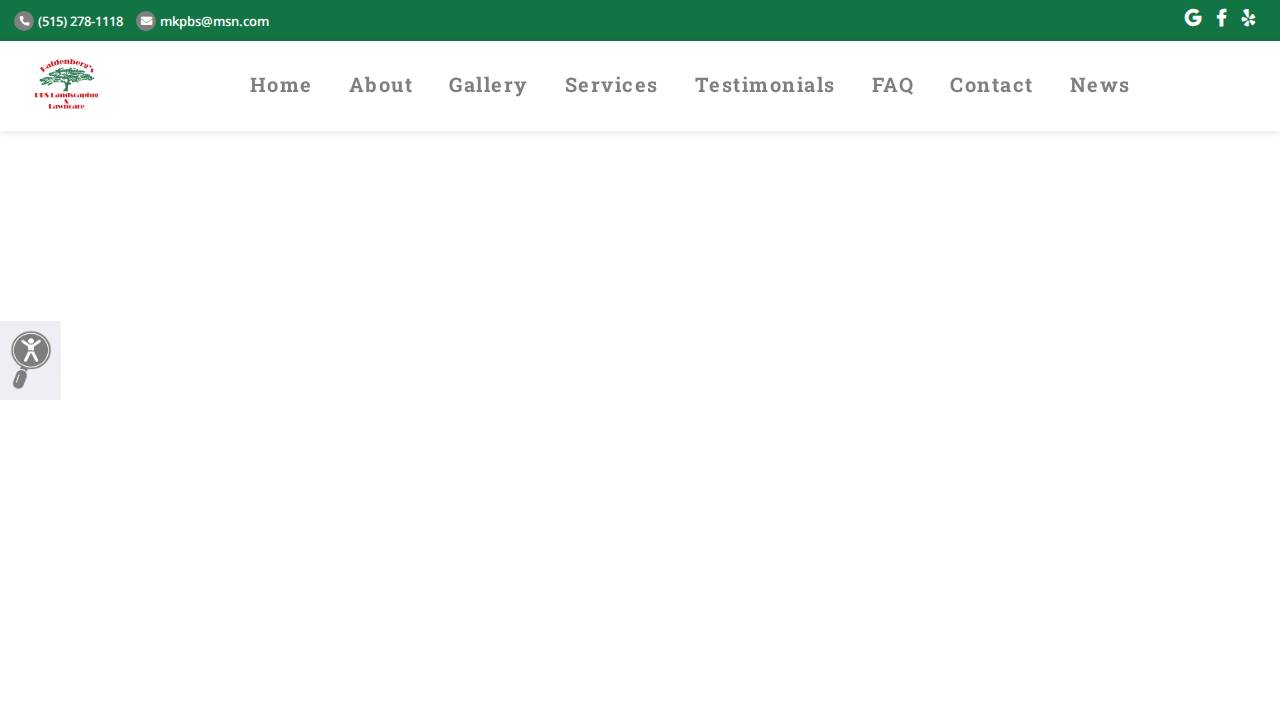Image resolution: width=1280 pixels, height=720 pixels.
Task: Call the (515) 278-1118 phone link
Action: pos(80,21)
